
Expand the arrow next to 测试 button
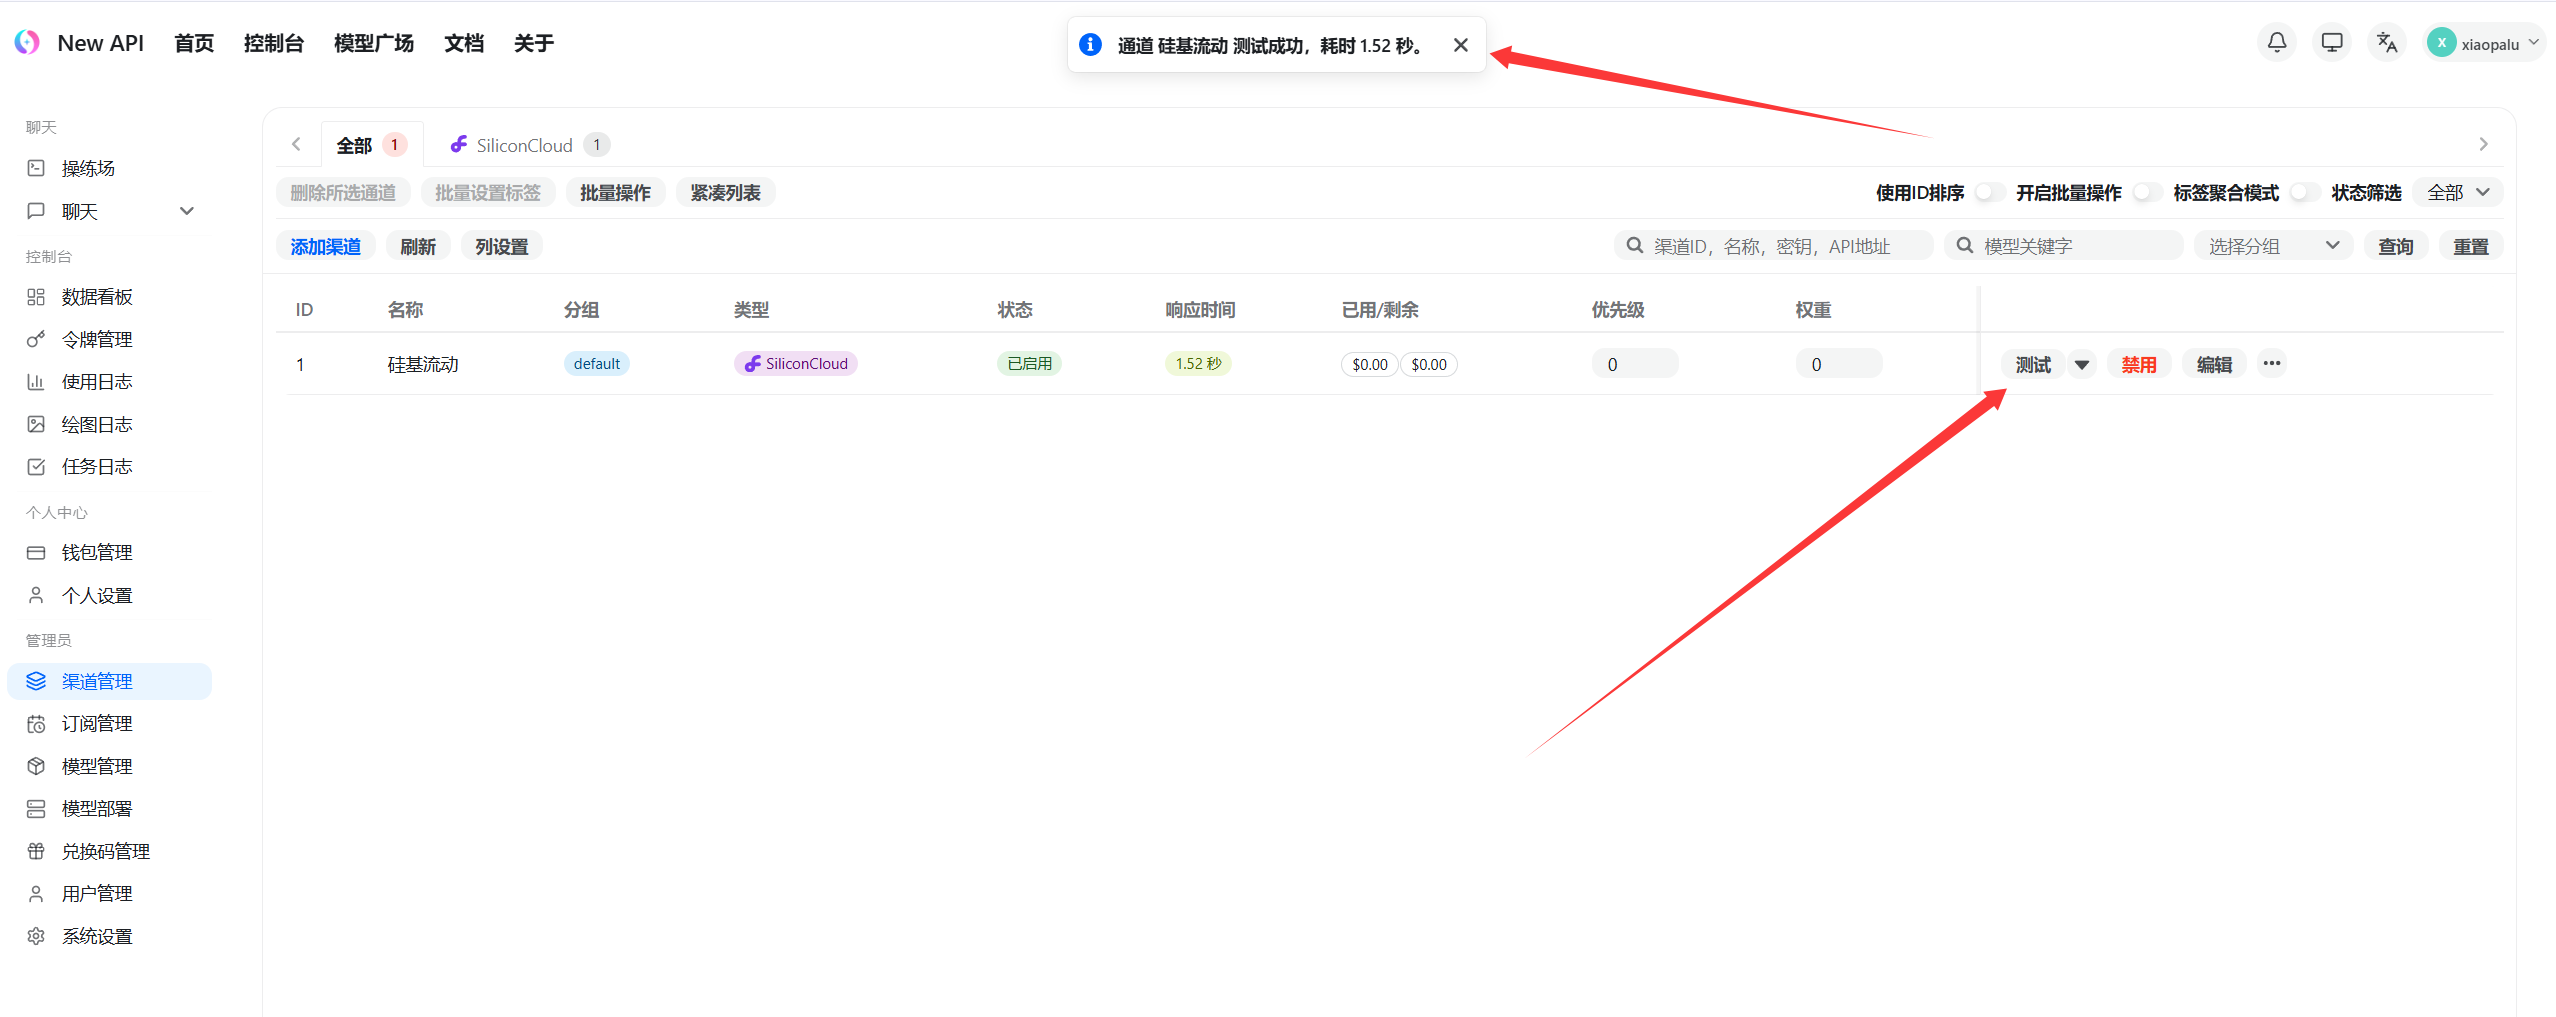pyautogui.click(x=2082, y=365)
